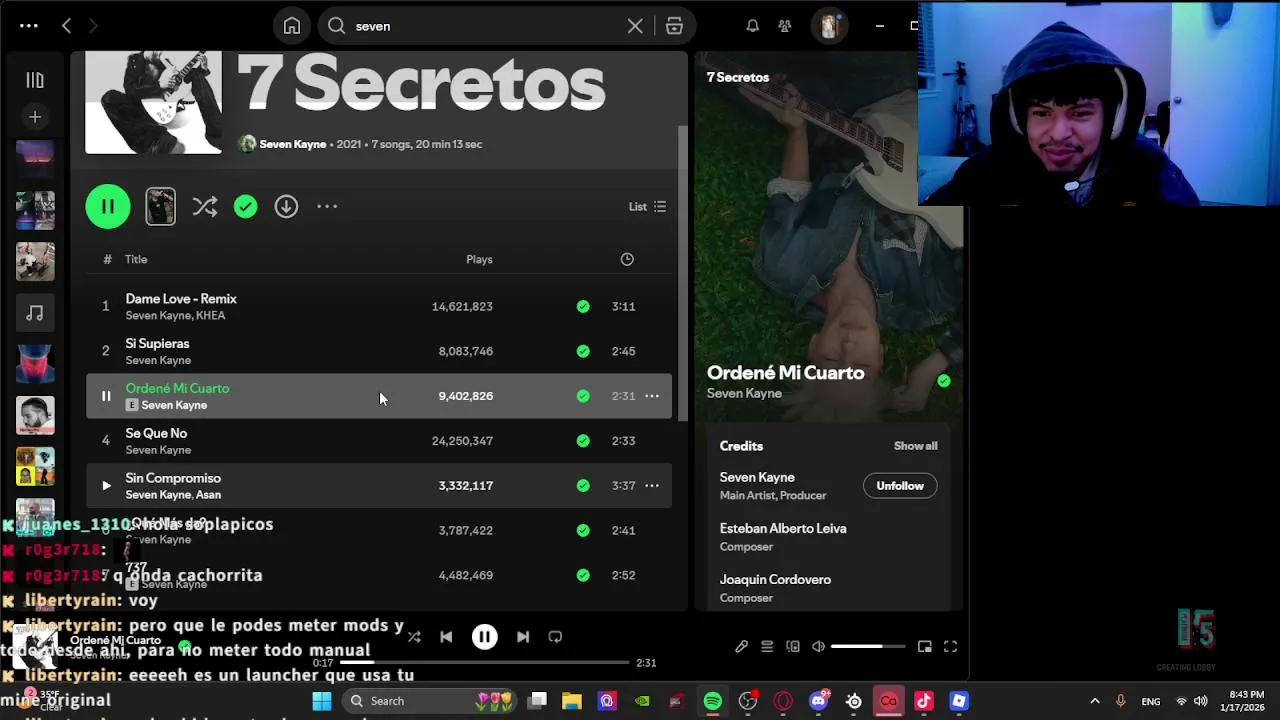
Task: Open the lyrics microphone icon
Action: tap(741, 647)
